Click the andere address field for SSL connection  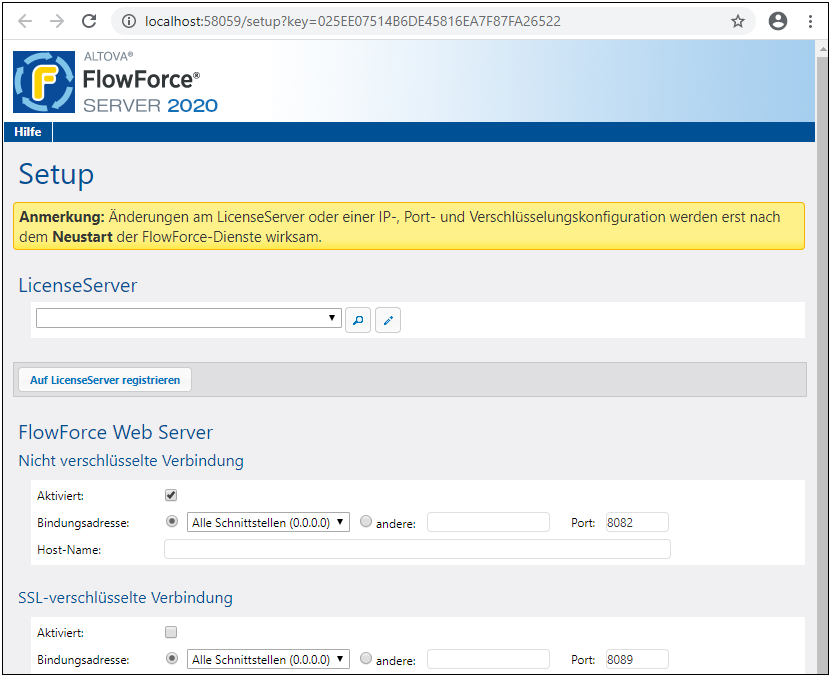pyautogui.click(x=488, y=659)
